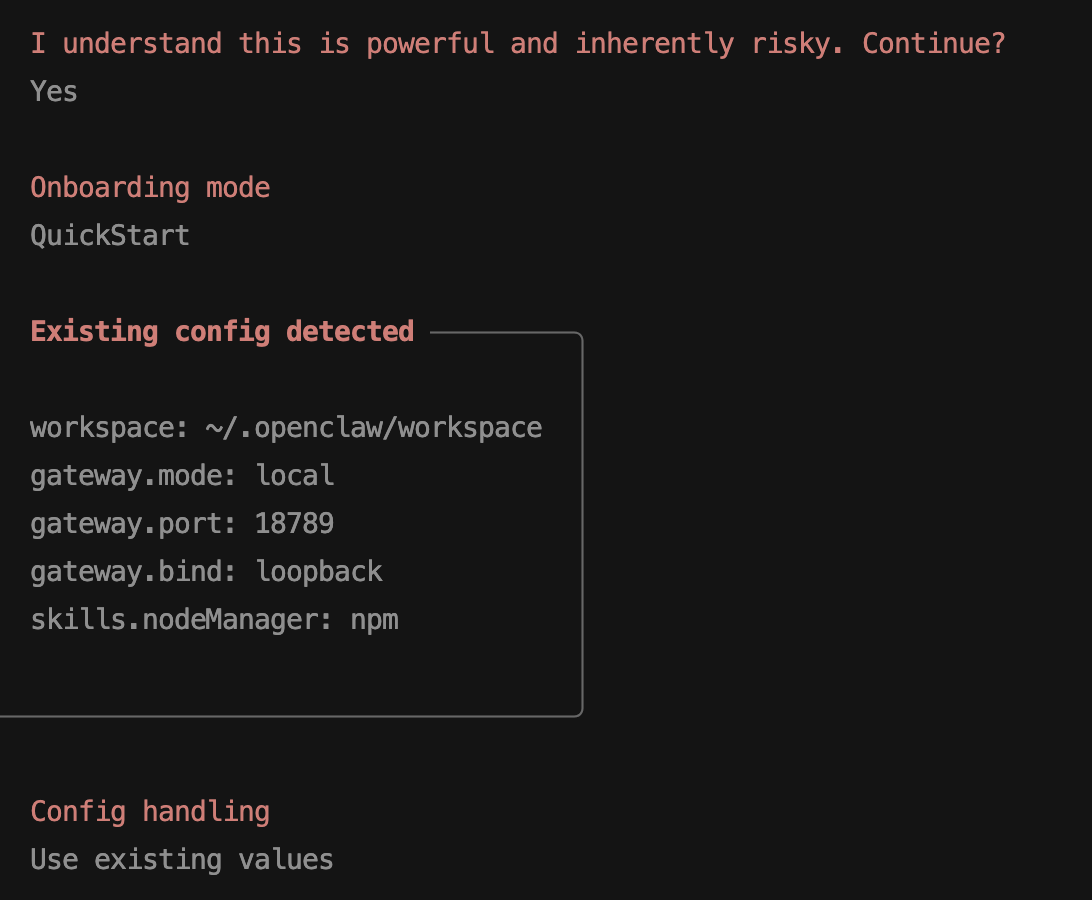Click the "Yes" answer below the risk prompt
This screenshot has width=1092, height=900.
tap(54, 91)
